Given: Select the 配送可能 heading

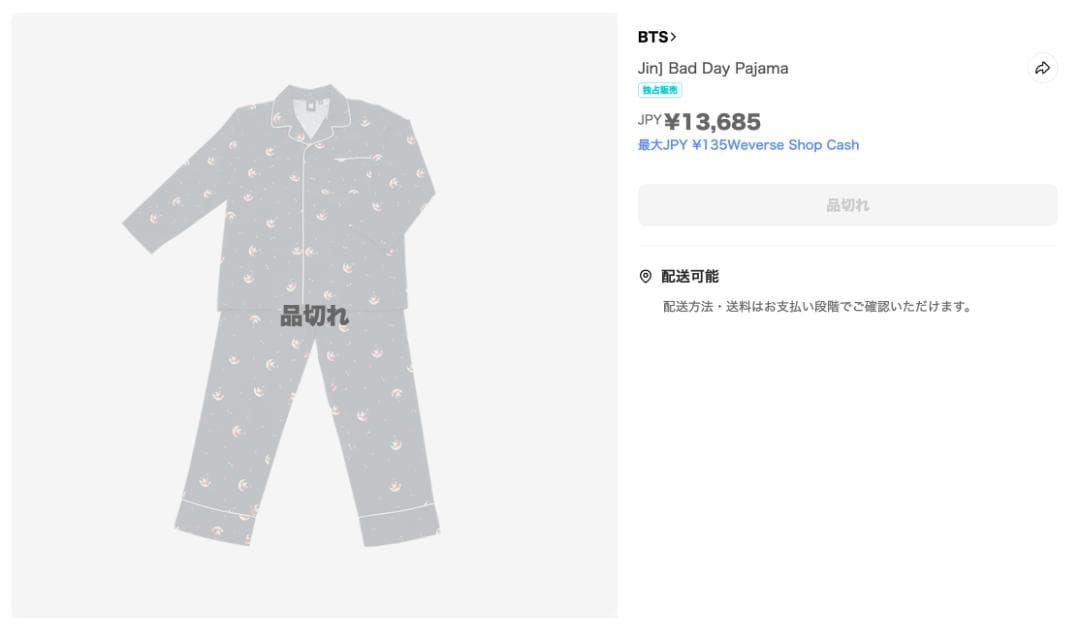Looking at the screenshot, I should (x=690, y=276).
